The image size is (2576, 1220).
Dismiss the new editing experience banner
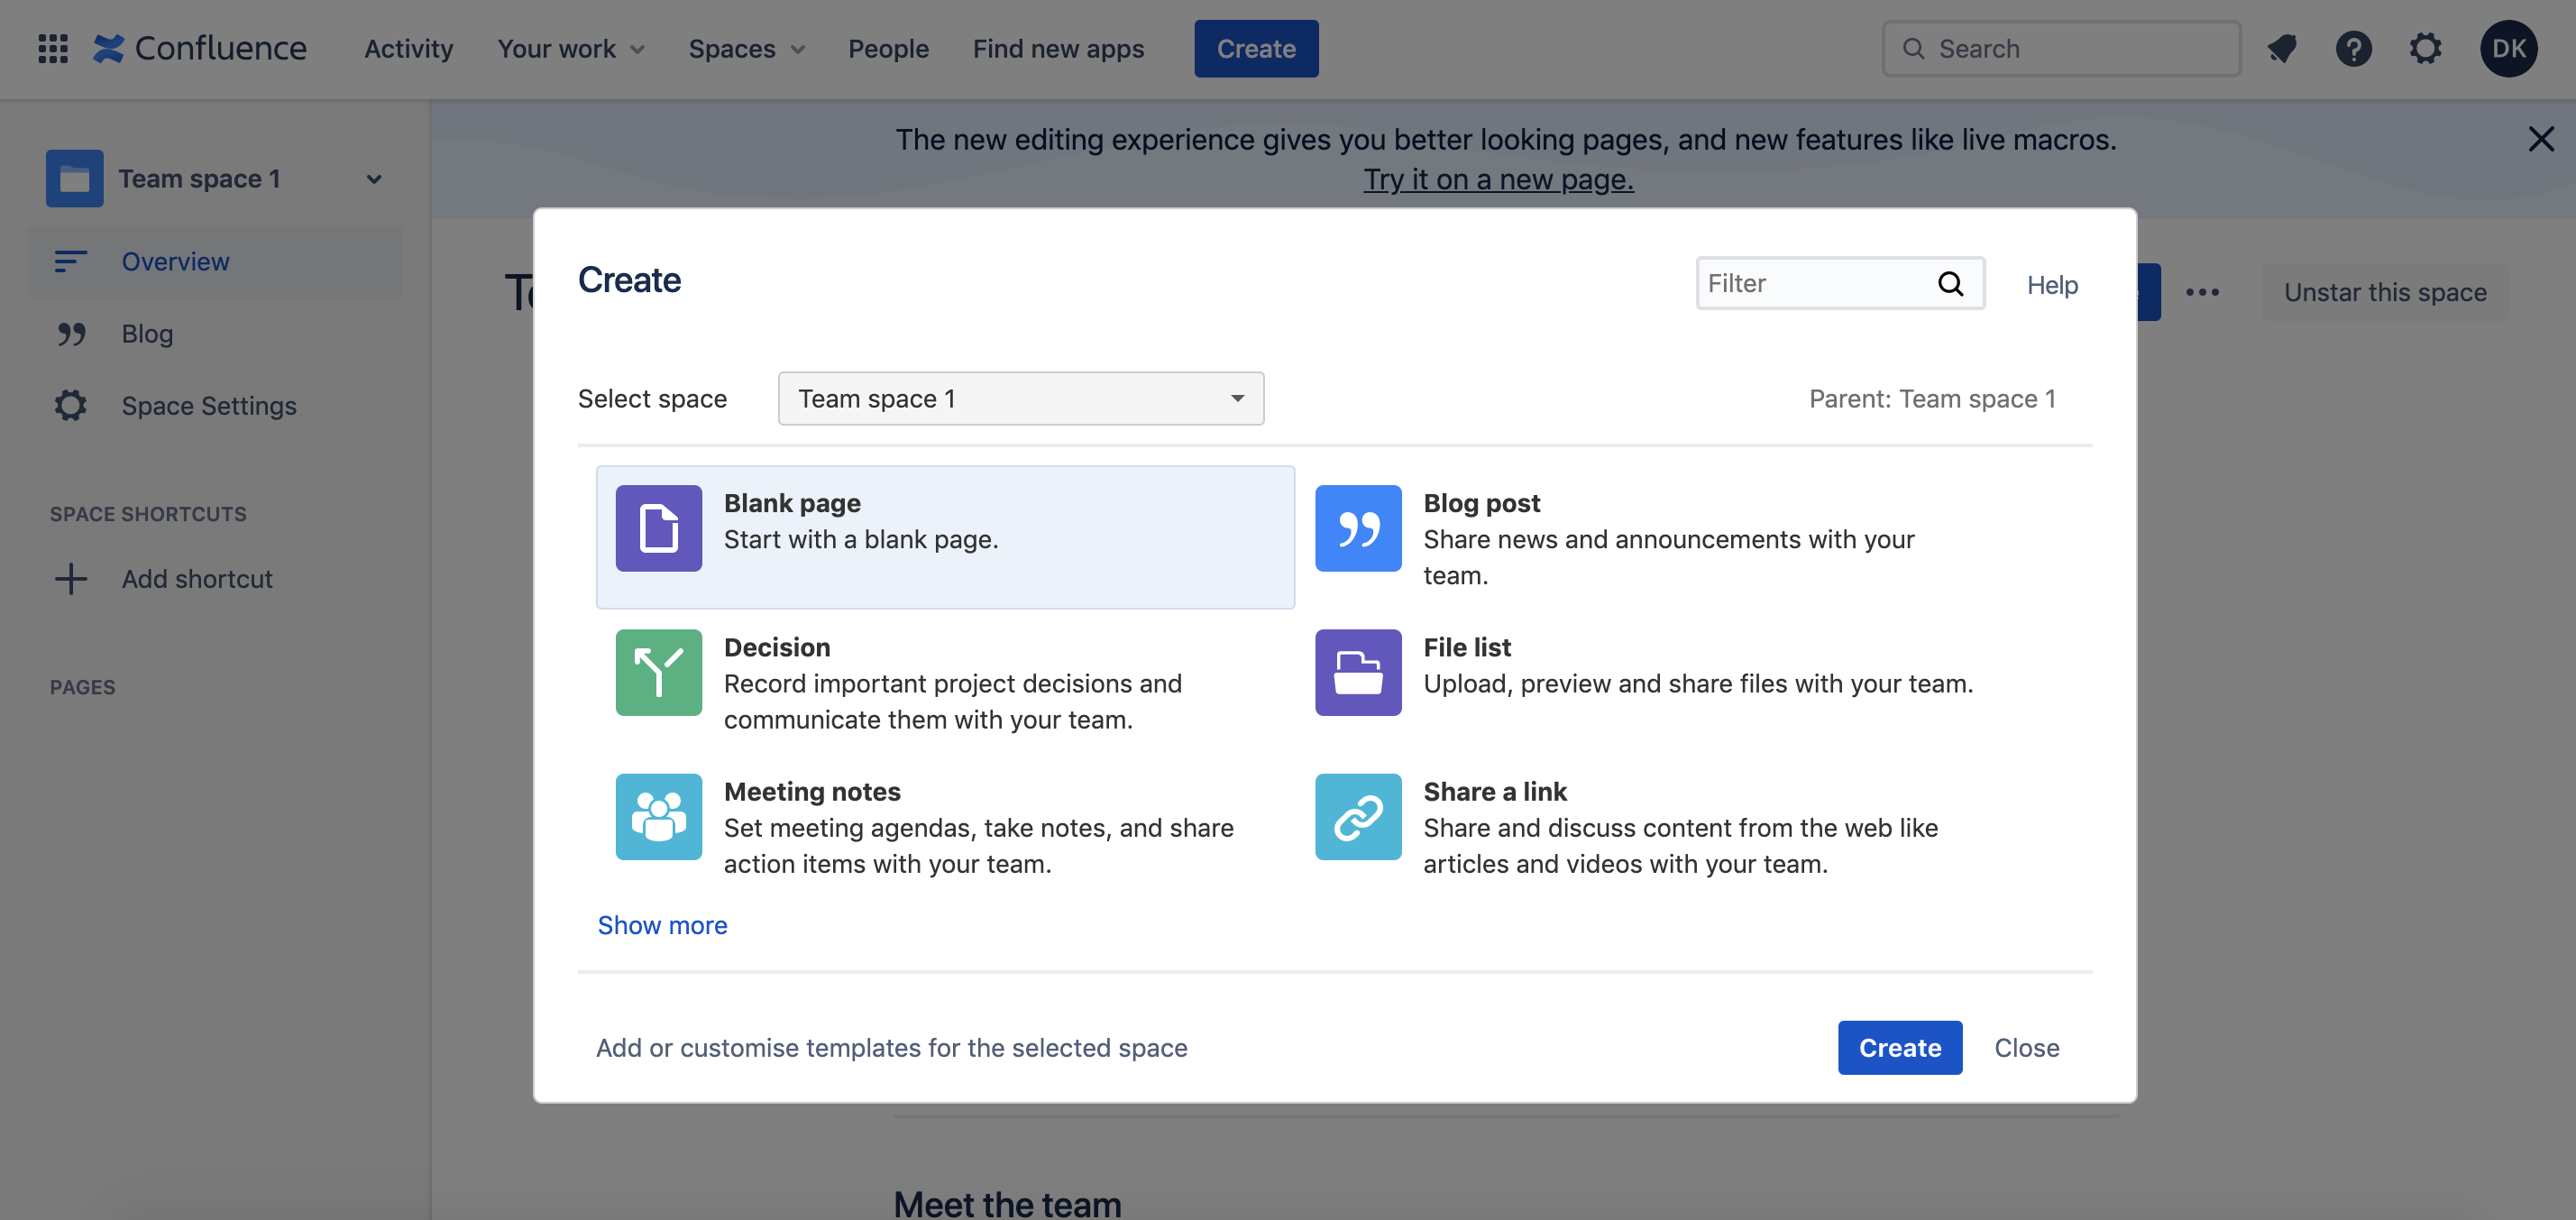pos(2541,138)
